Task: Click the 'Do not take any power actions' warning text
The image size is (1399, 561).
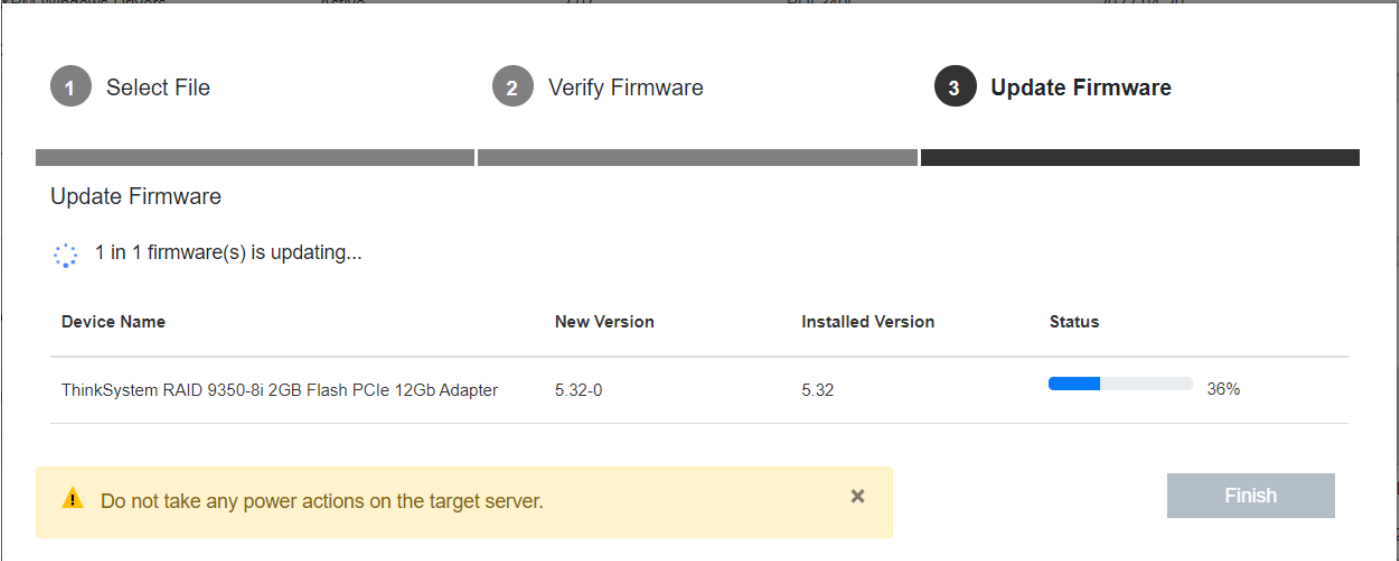Action: coord(322,501)
